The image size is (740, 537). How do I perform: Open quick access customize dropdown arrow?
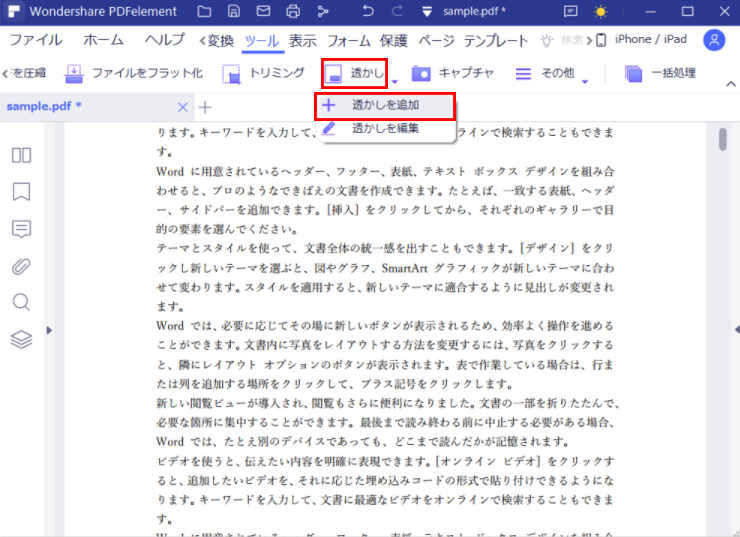[427, 12]
